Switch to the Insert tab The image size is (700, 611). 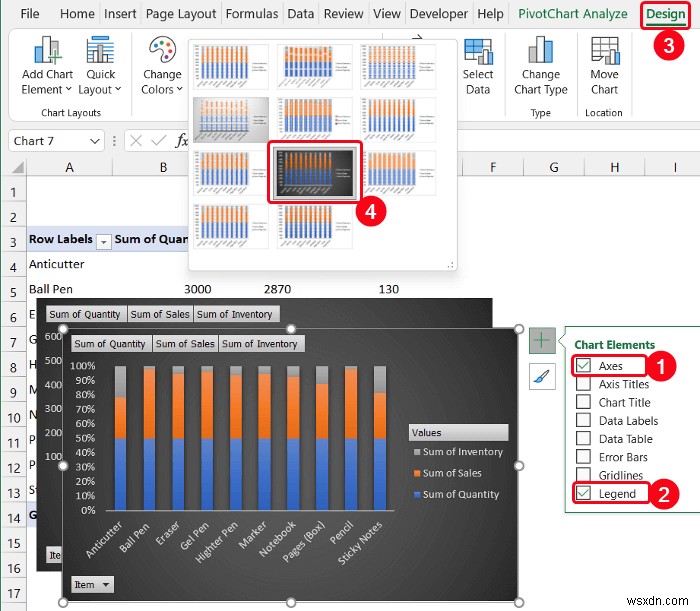[x=120, y=14]
